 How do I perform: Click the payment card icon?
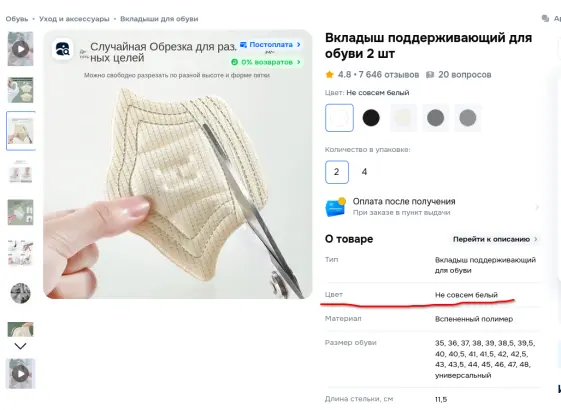tap(336, 207)
